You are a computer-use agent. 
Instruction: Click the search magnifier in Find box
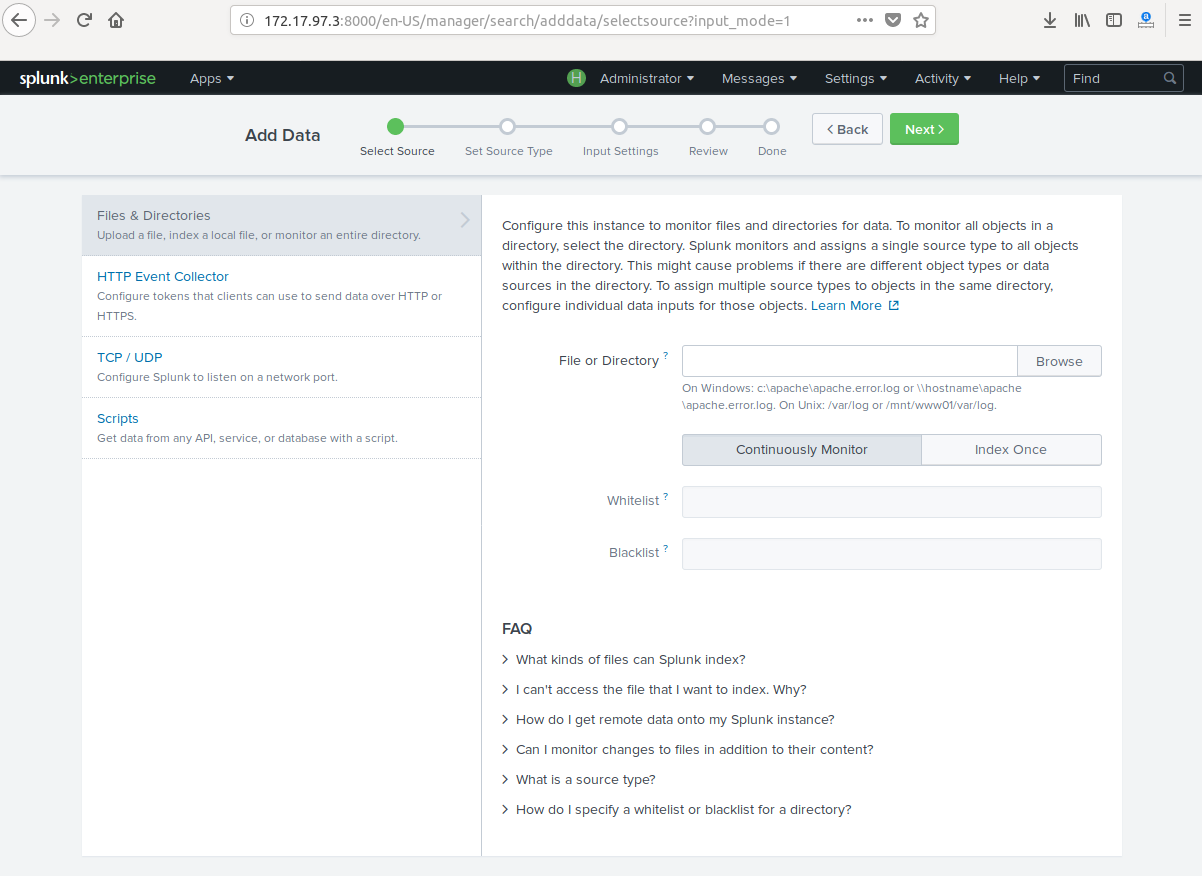[1170, 78]
